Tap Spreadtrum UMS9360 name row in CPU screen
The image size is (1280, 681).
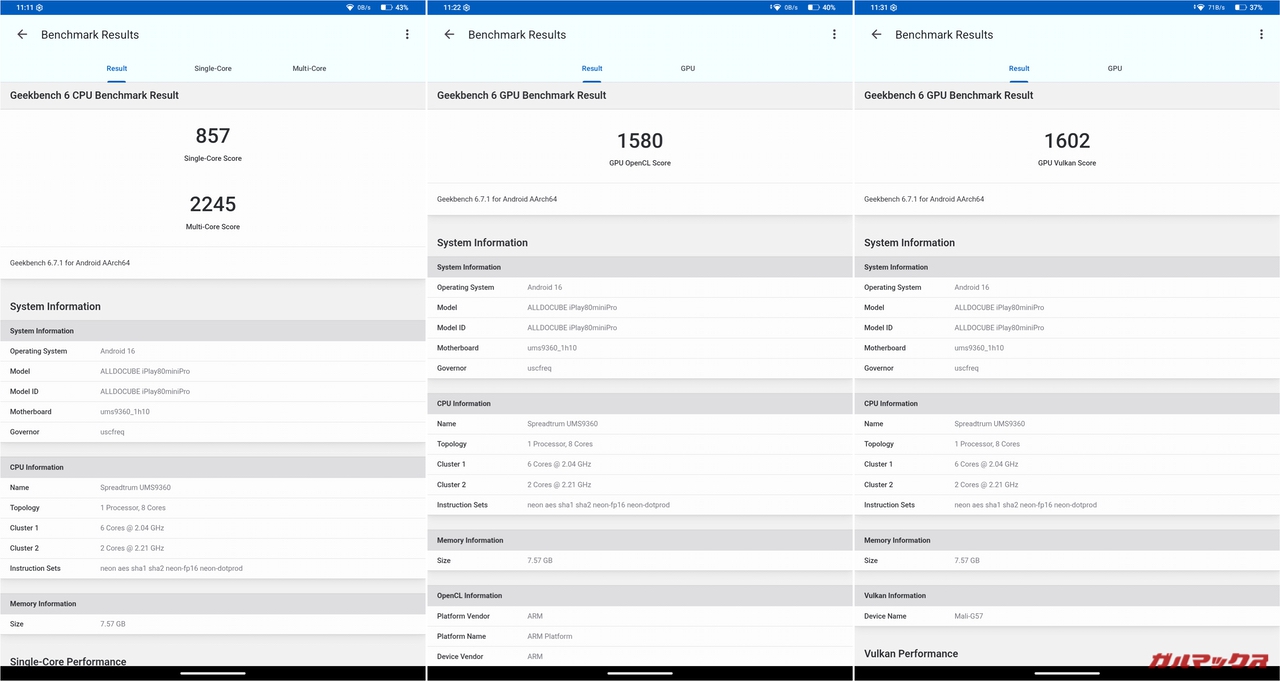(x=213, y=487)
